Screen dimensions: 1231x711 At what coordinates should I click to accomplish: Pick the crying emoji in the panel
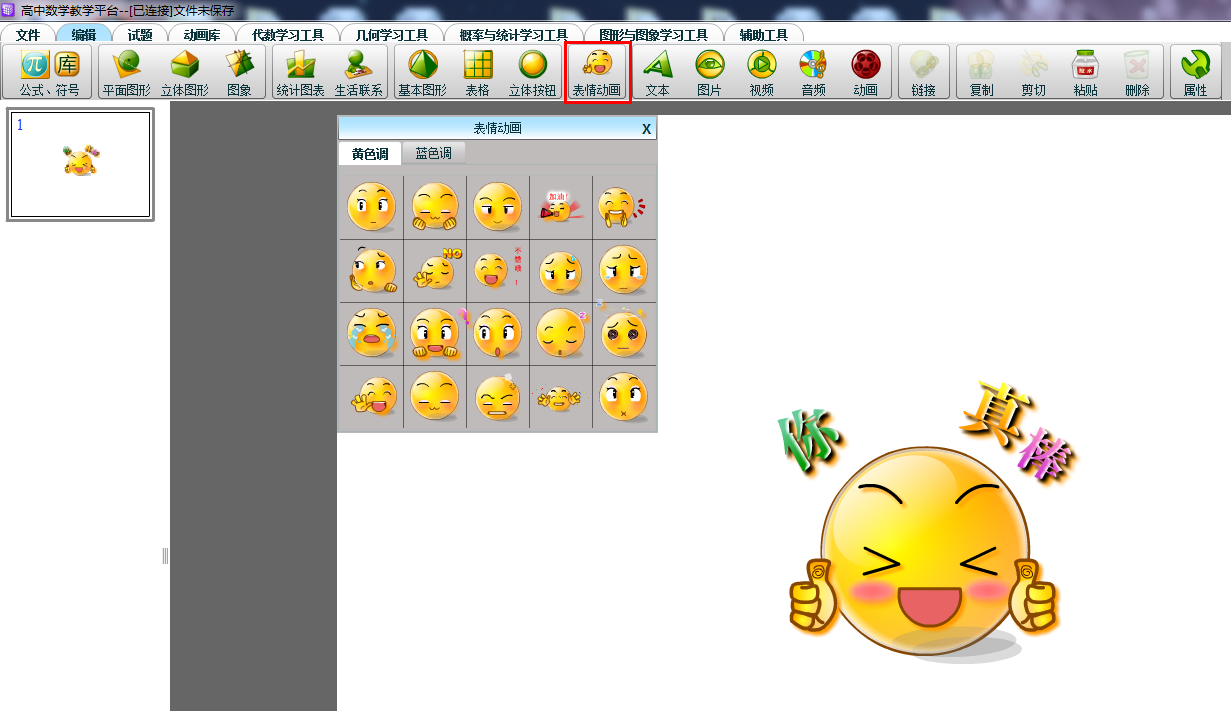371,333
